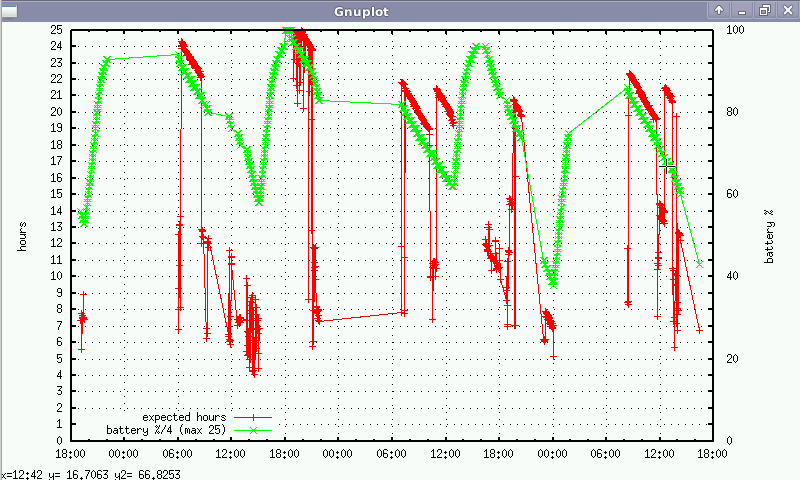
Task: Click the "battery %" right axis label
Action: click(x=769, y=236)
